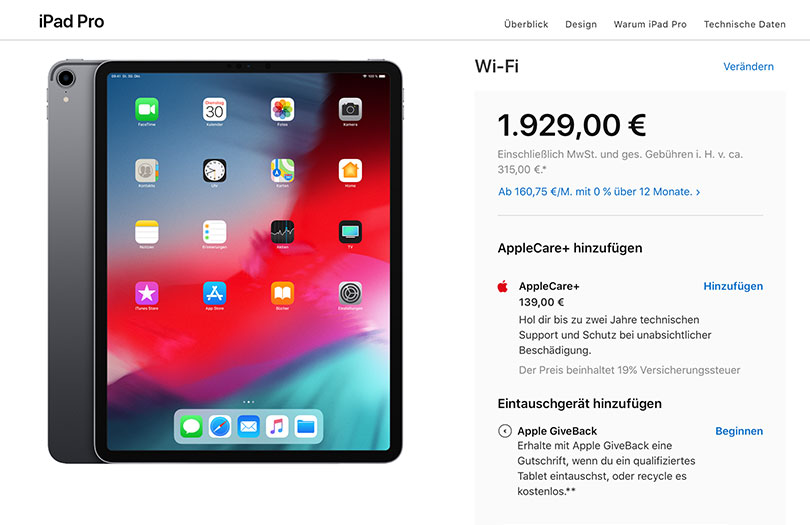810x525 pixels.
Task: Tap the Settings gear app icon
Action: 350,293
